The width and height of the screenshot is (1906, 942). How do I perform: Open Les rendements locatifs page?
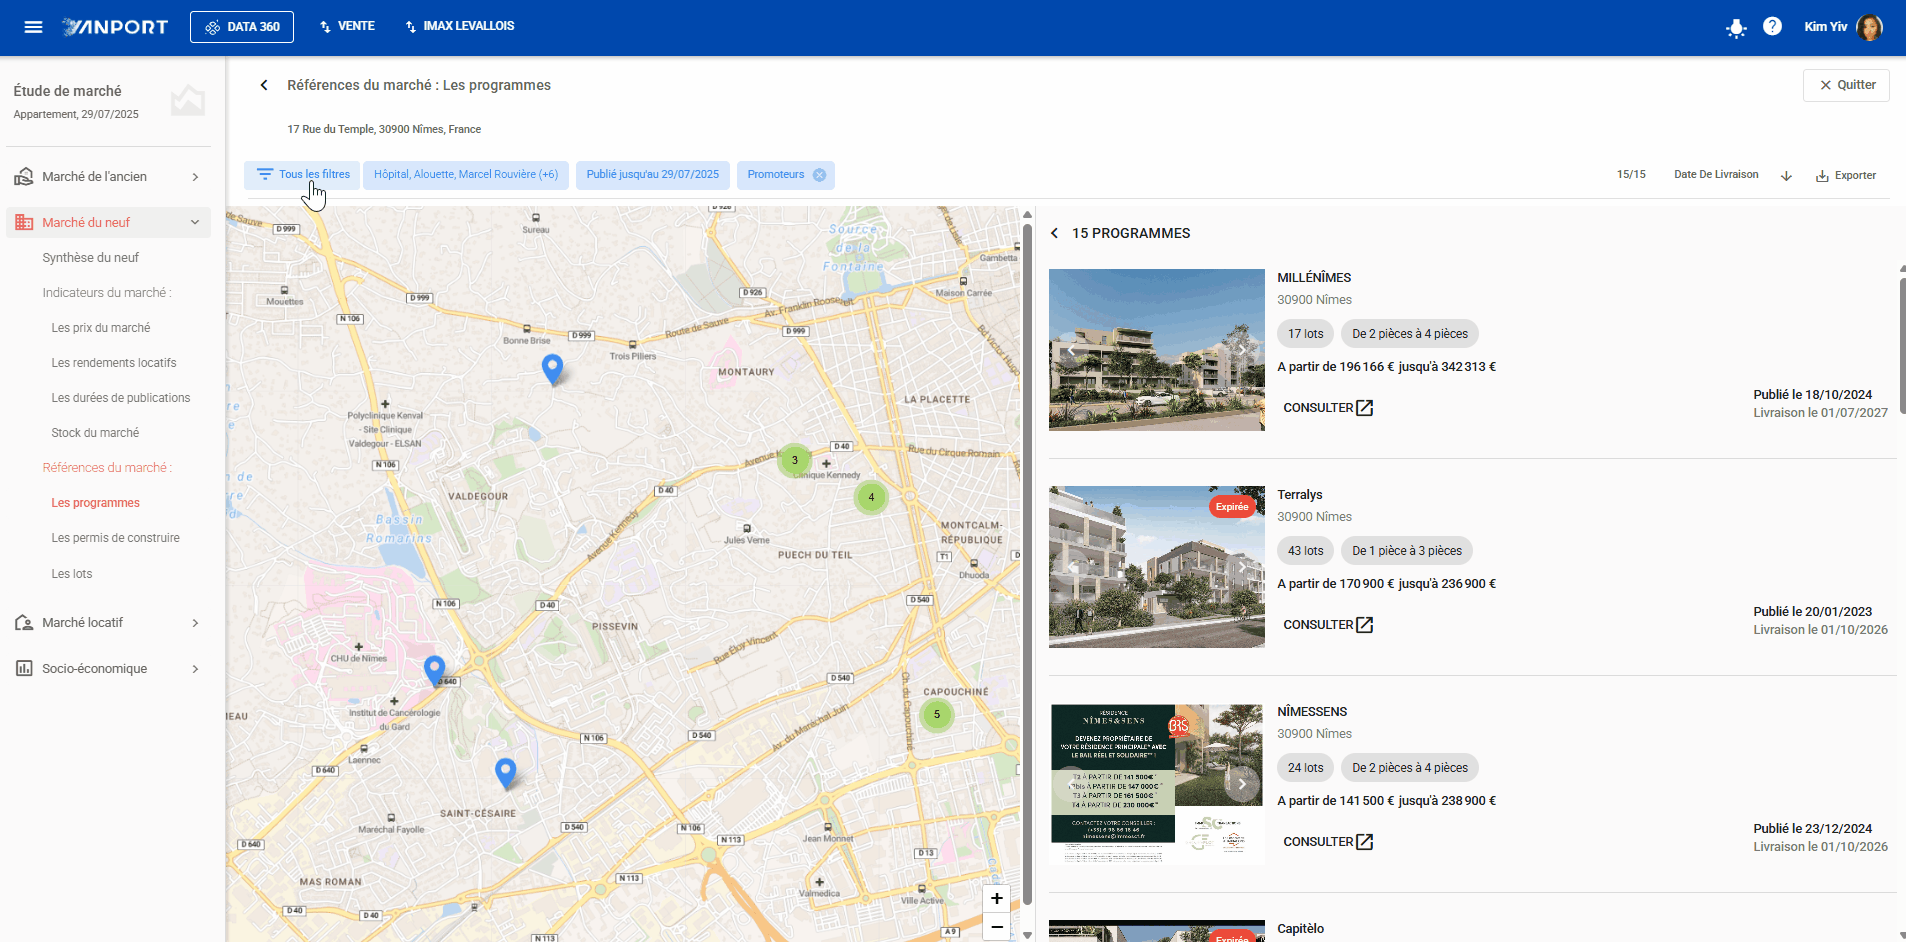pyautogui.click(x=114, y=363)
